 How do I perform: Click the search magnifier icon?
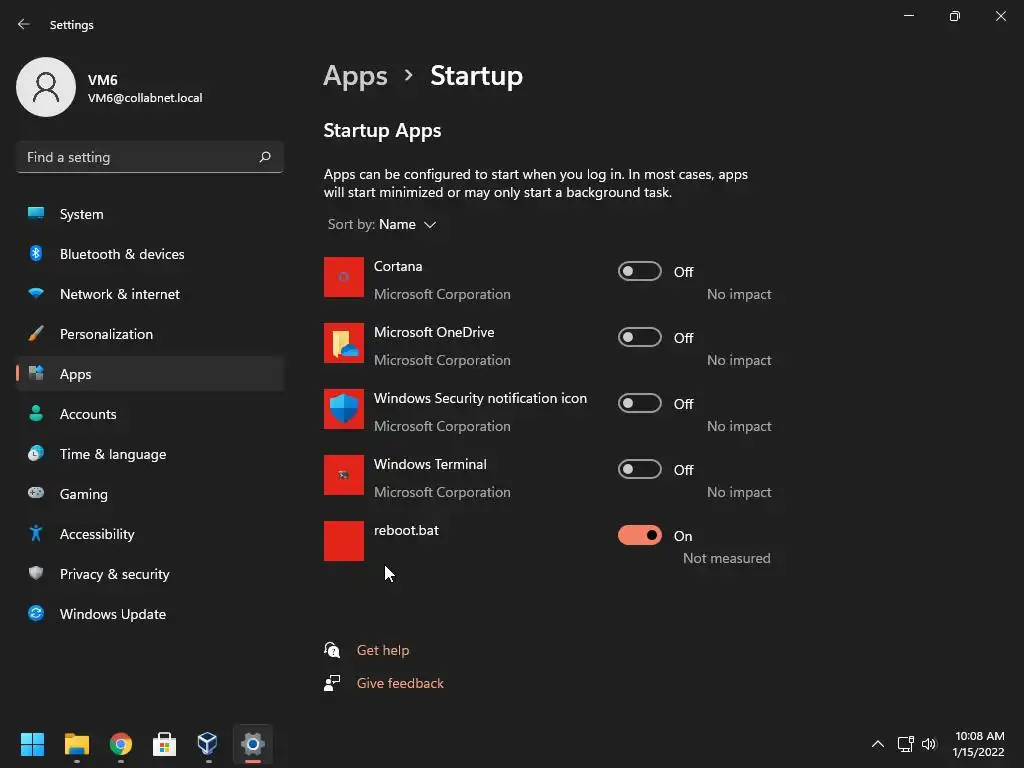coord(265,157)
